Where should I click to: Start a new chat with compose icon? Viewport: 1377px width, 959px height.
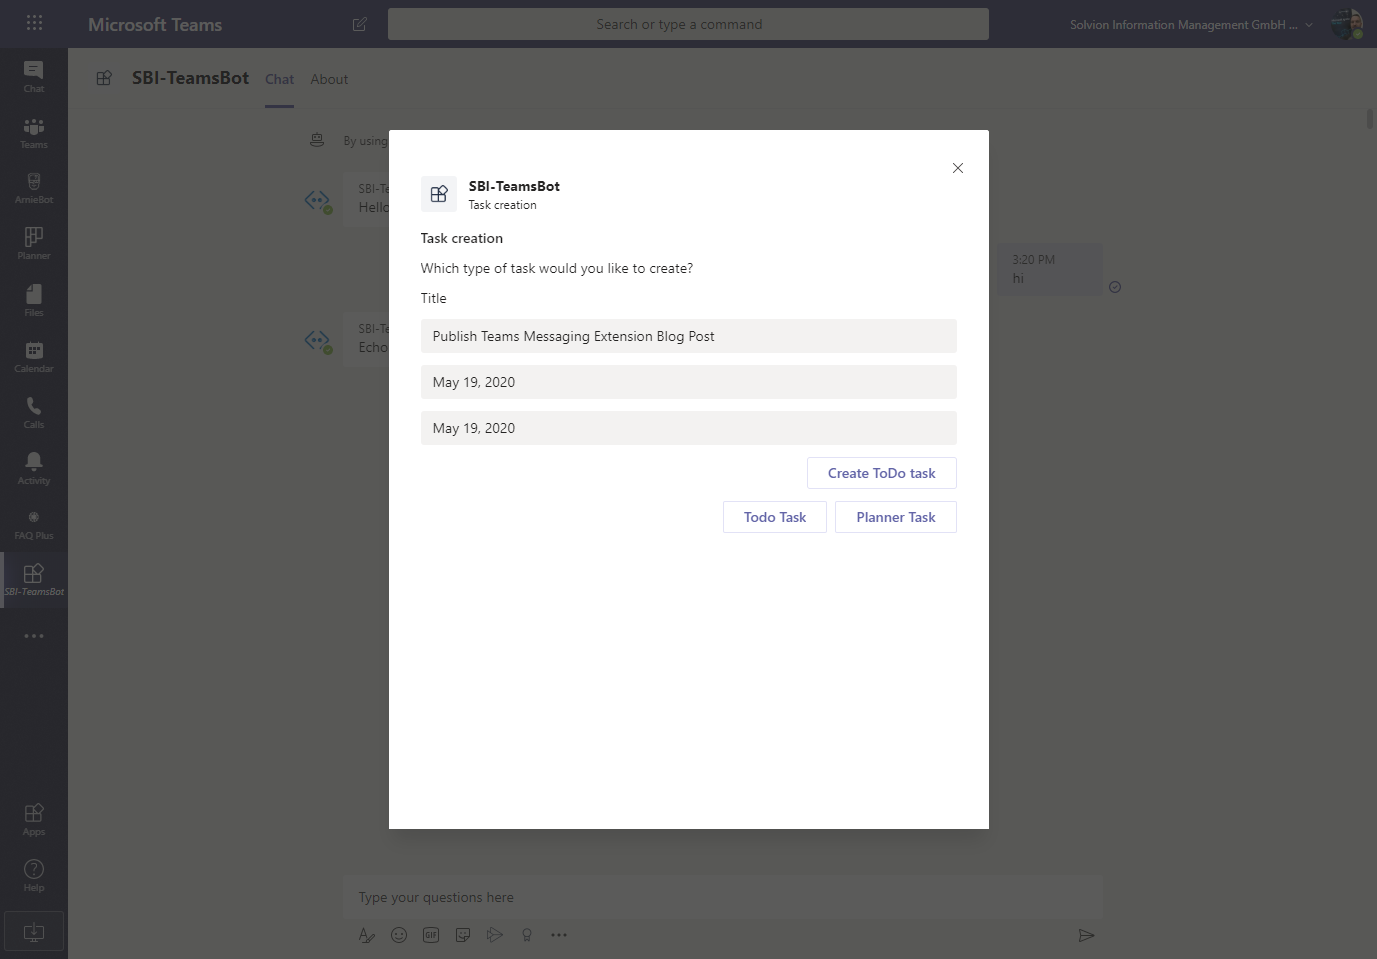[360, 24]
